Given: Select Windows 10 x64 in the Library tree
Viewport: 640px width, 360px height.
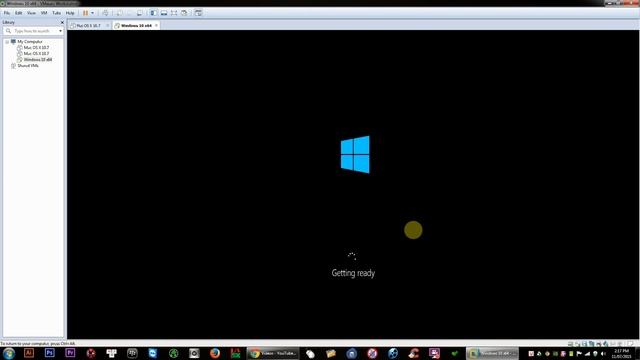Looking at the screenshot, I should 37,60.
